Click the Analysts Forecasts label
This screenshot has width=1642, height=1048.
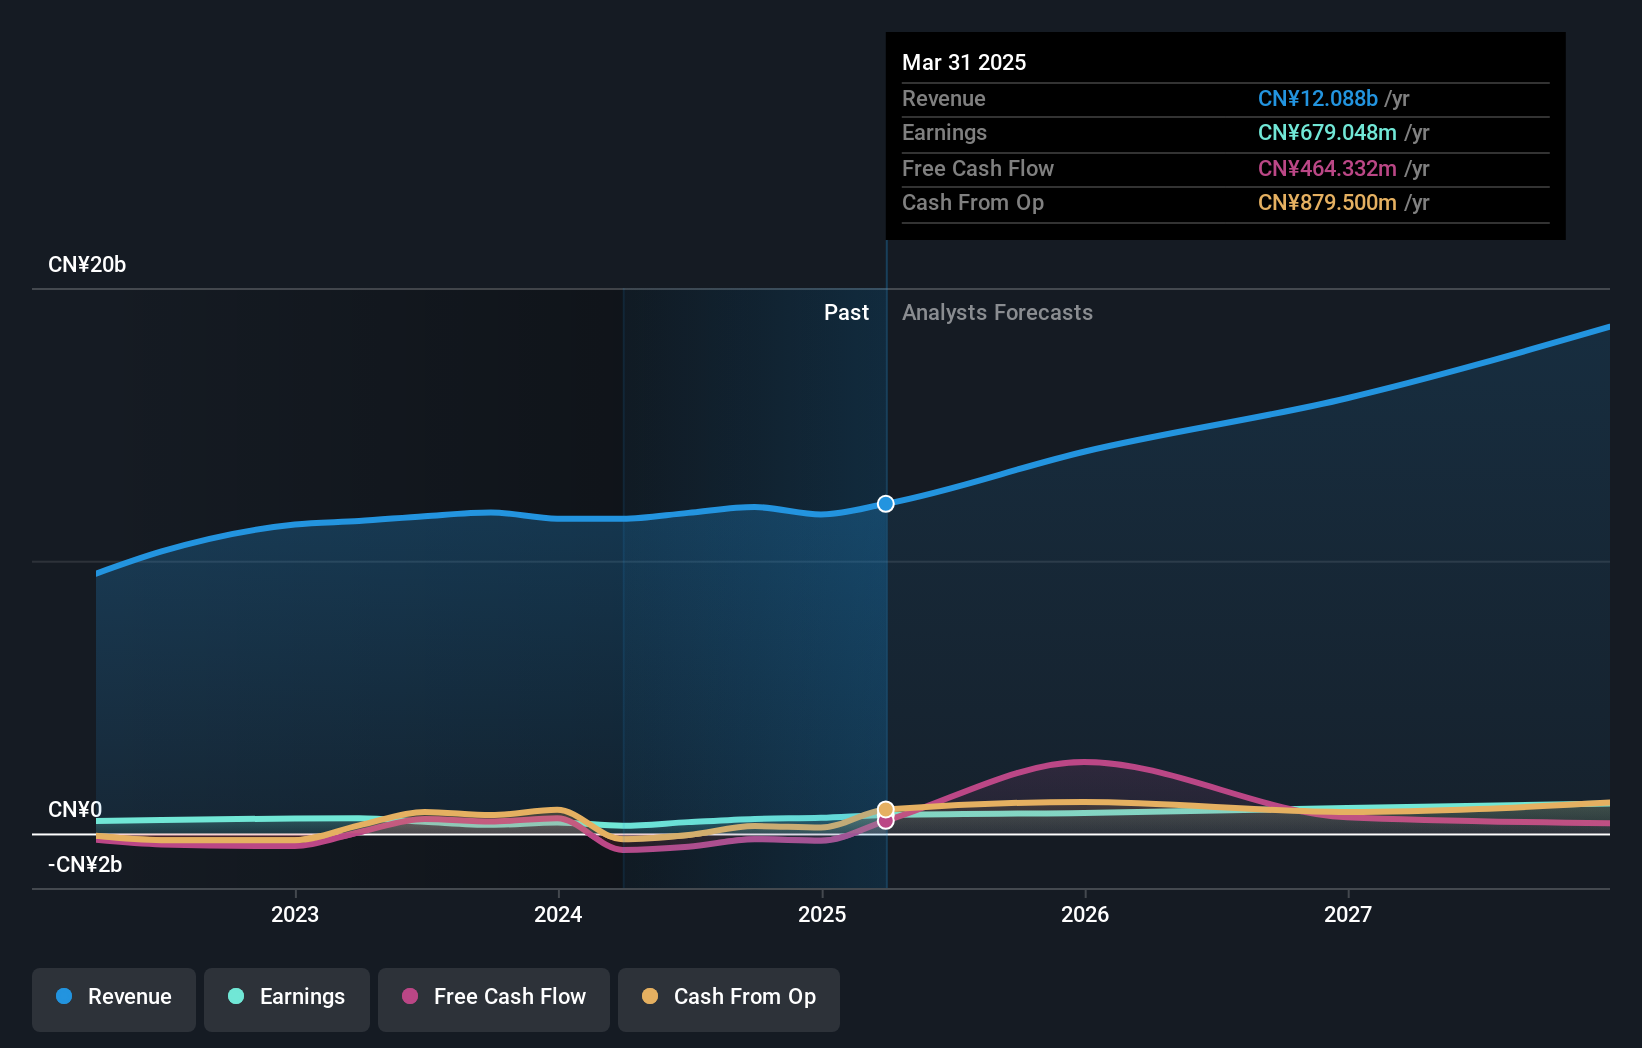pyautogui.click(x=997, y=313)
